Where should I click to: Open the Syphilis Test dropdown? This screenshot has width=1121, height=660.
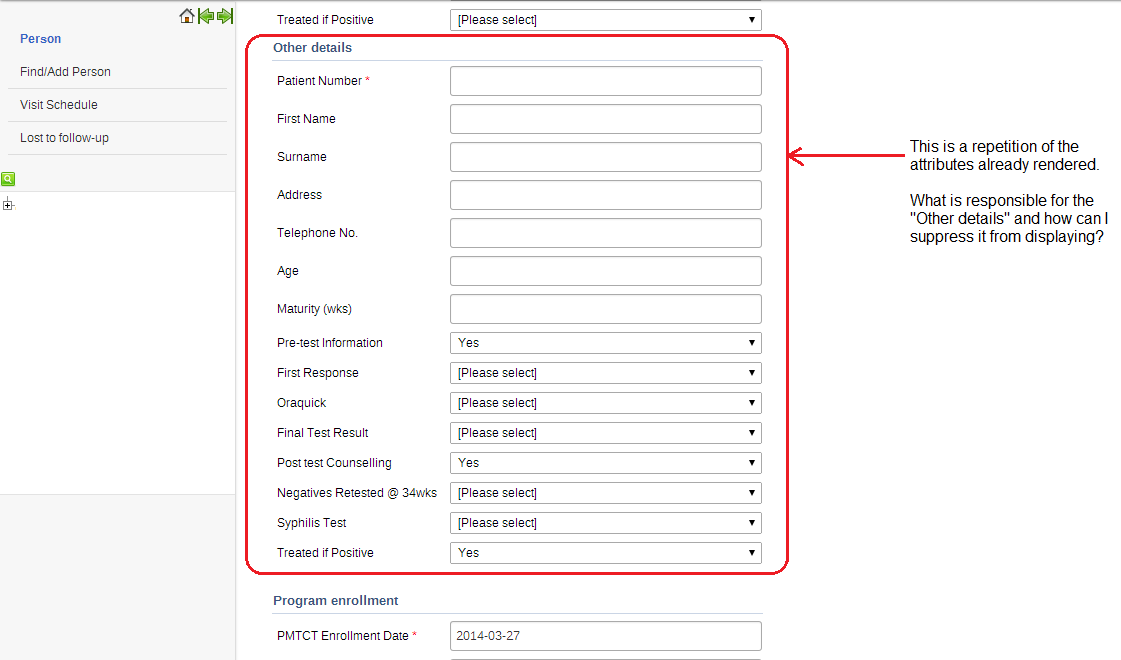pyautogui.click(x=605, y=523)
